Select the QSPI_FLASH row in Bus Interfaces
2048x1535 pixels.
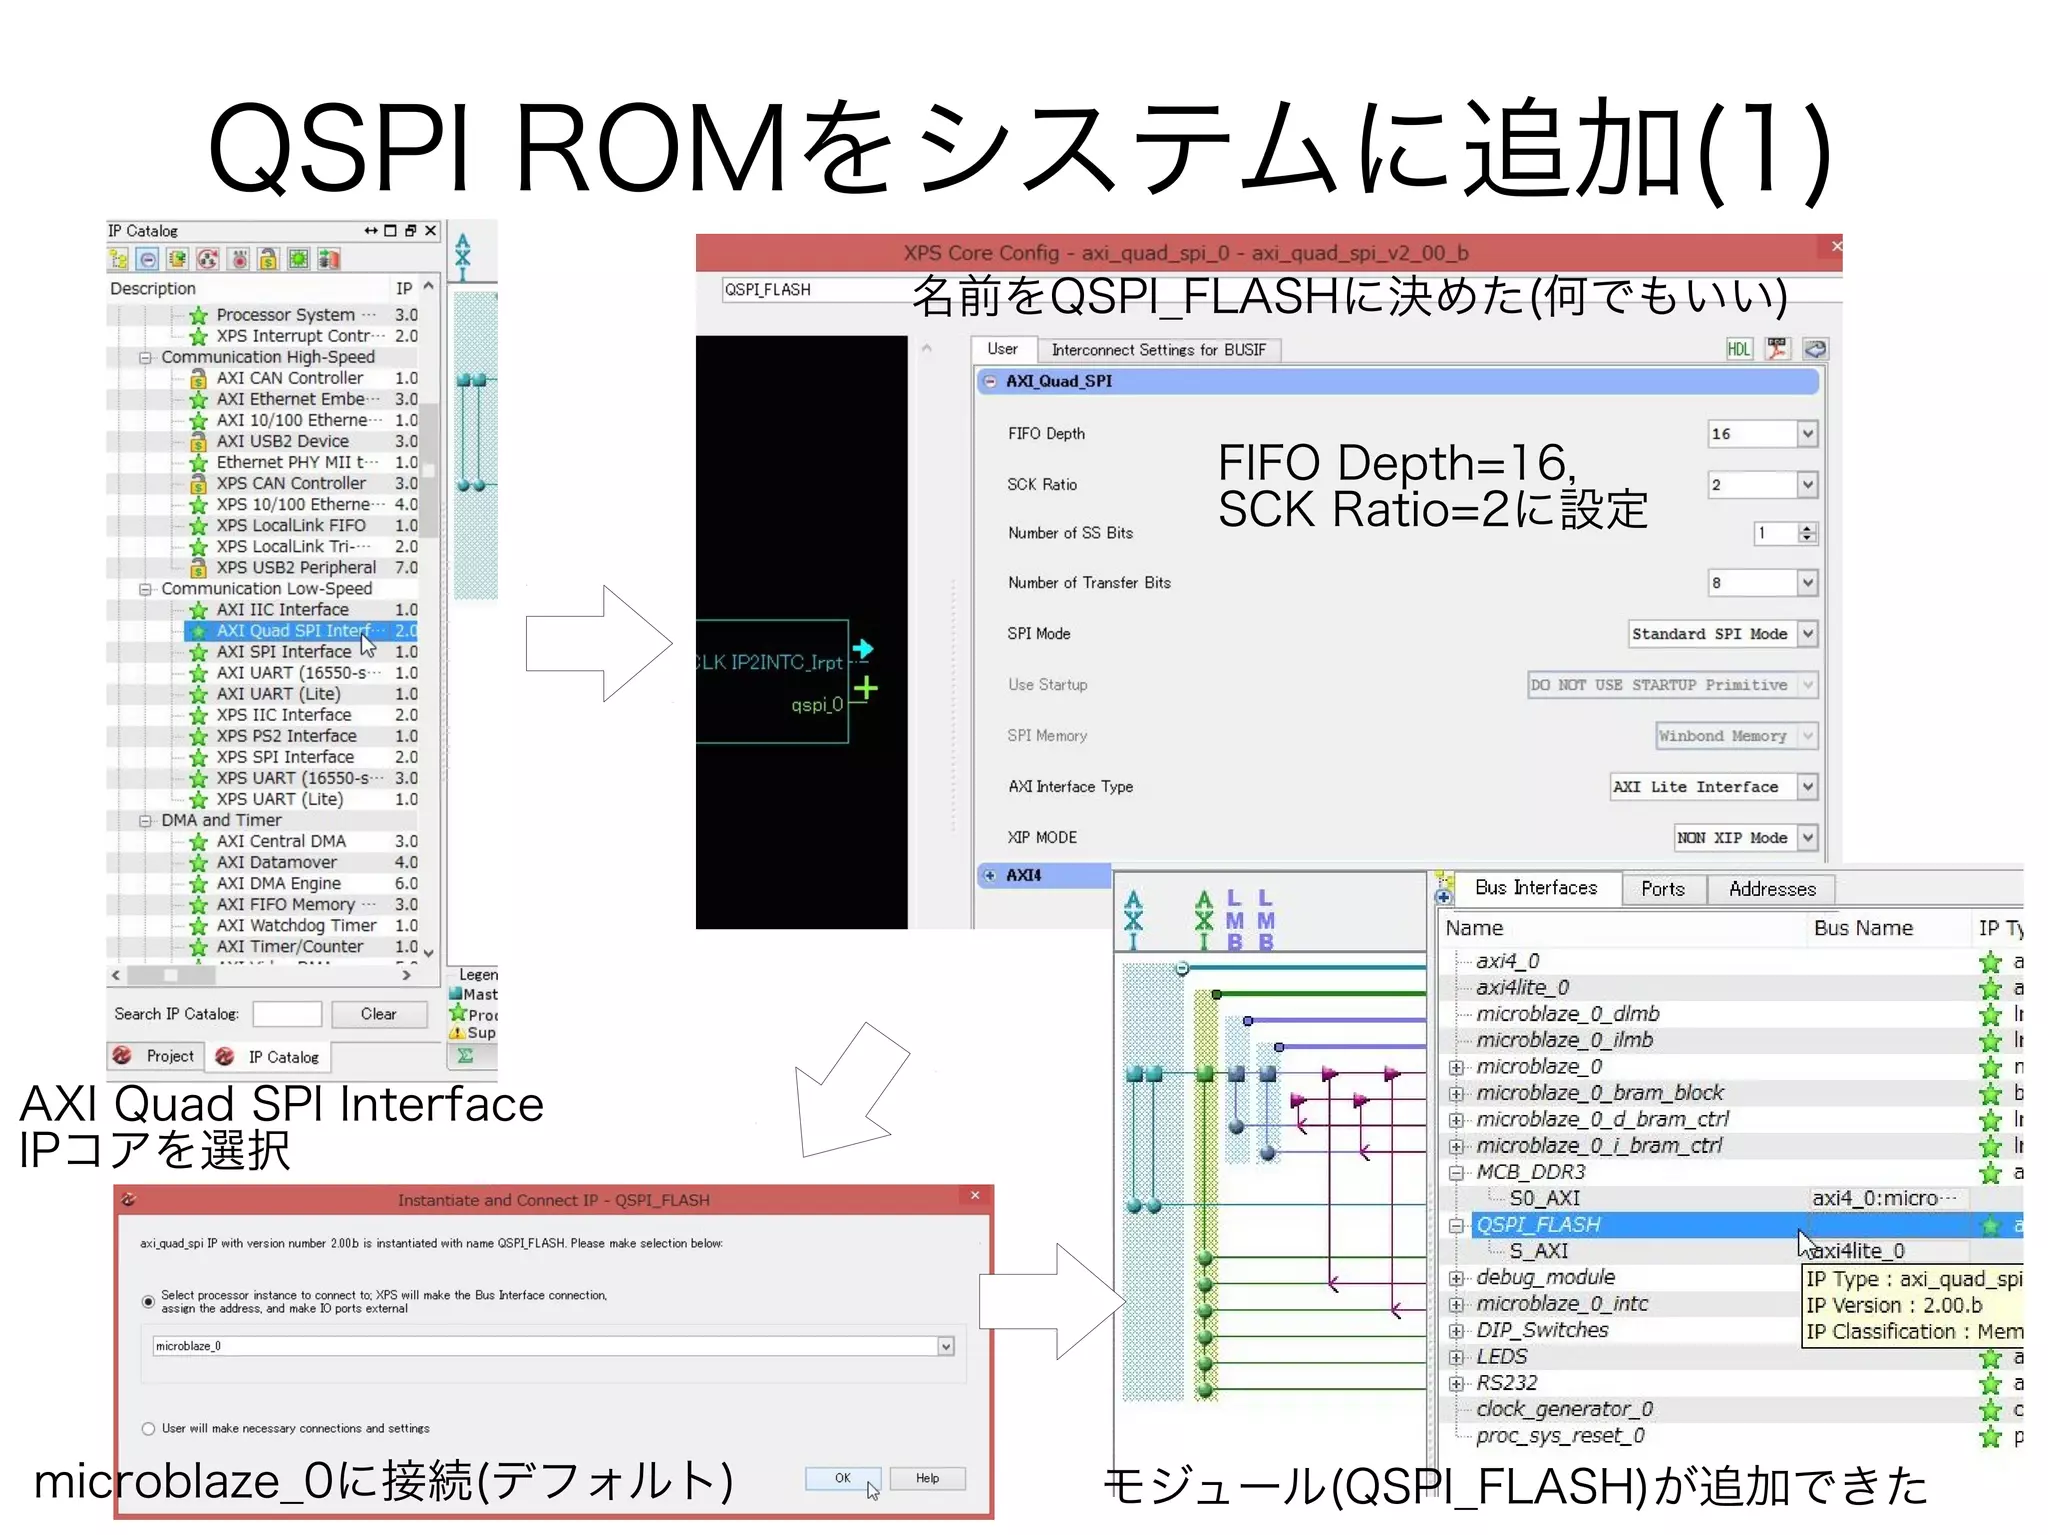pyautogui.click(x=1745, y=1226)
